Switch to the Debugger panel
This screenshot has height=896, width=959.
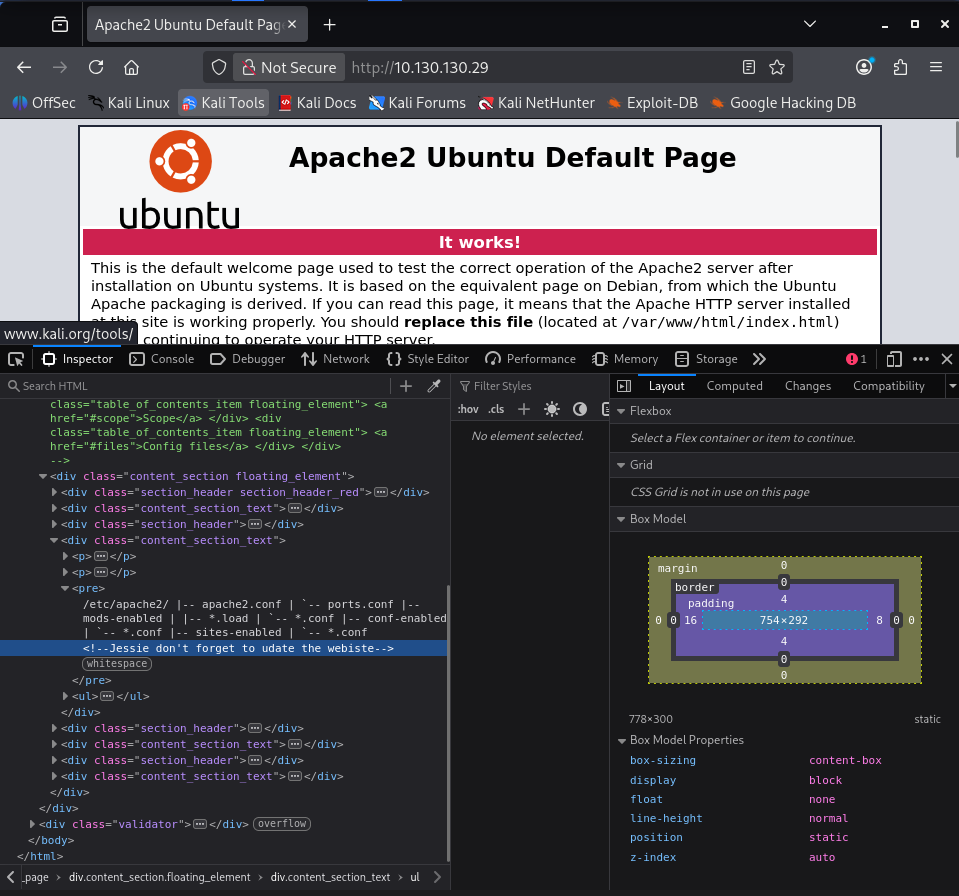[248, 359]
